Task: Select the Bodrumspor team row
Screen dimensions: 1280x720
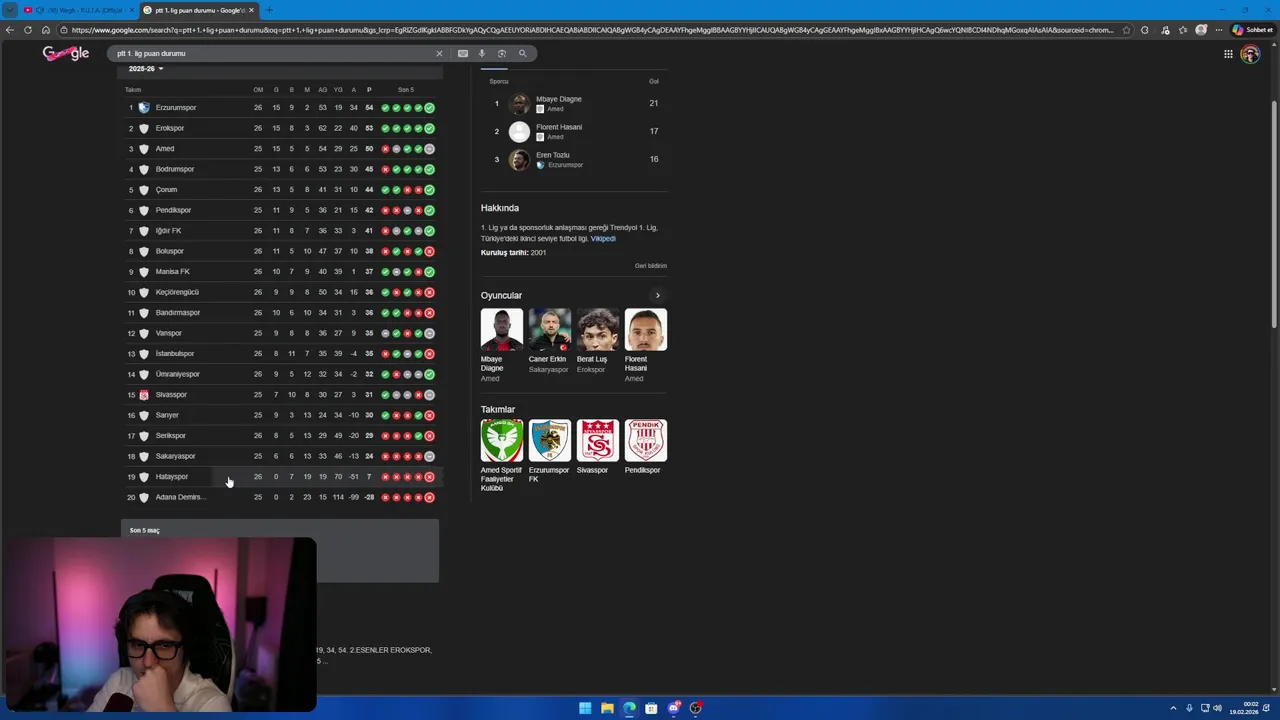Action: coord(280,169)
